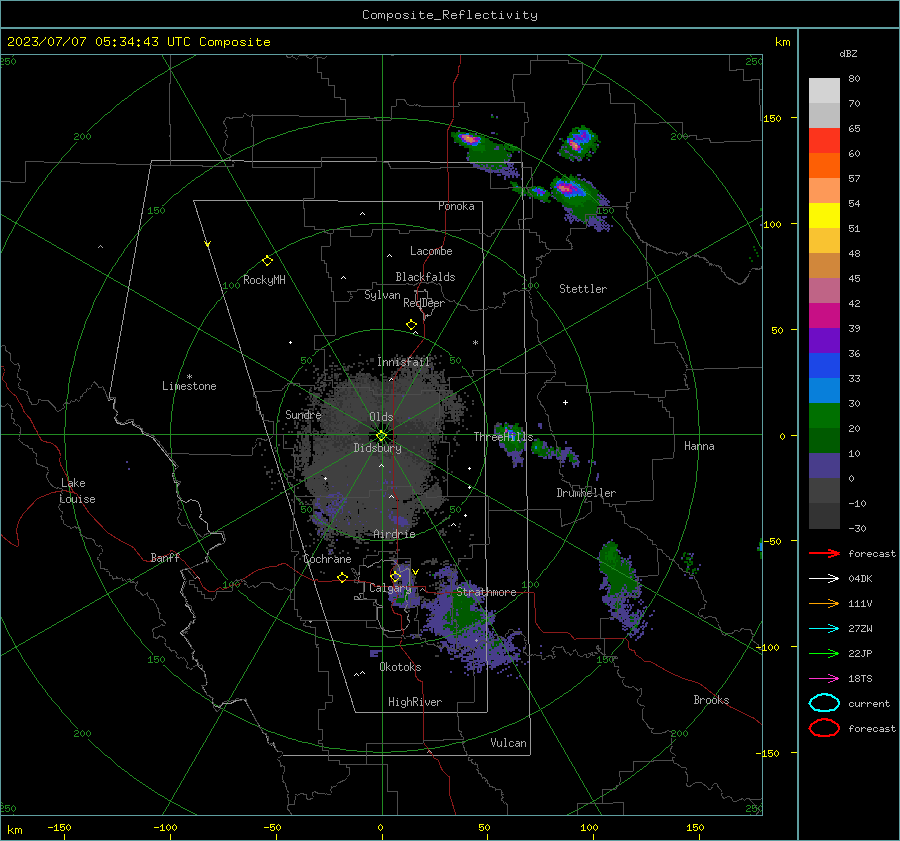
Task: Click the Sundre town label
Action: pos(303,414)
